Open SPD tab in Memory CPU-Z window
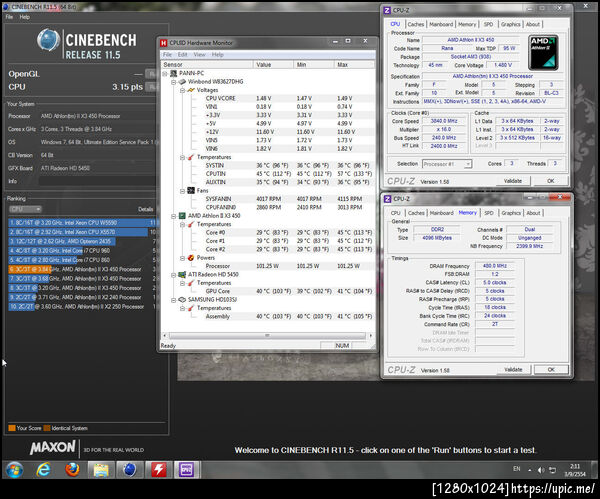This screenshot has height=499, width=600. [x=489, y=213]
